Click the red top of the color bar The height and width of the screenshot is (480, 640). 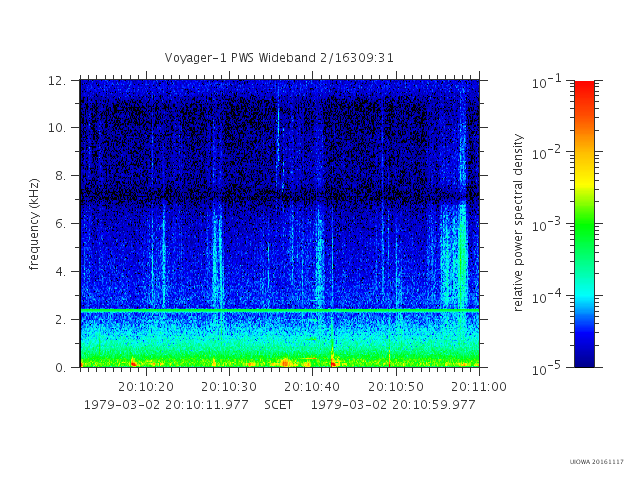click(584, 87)
